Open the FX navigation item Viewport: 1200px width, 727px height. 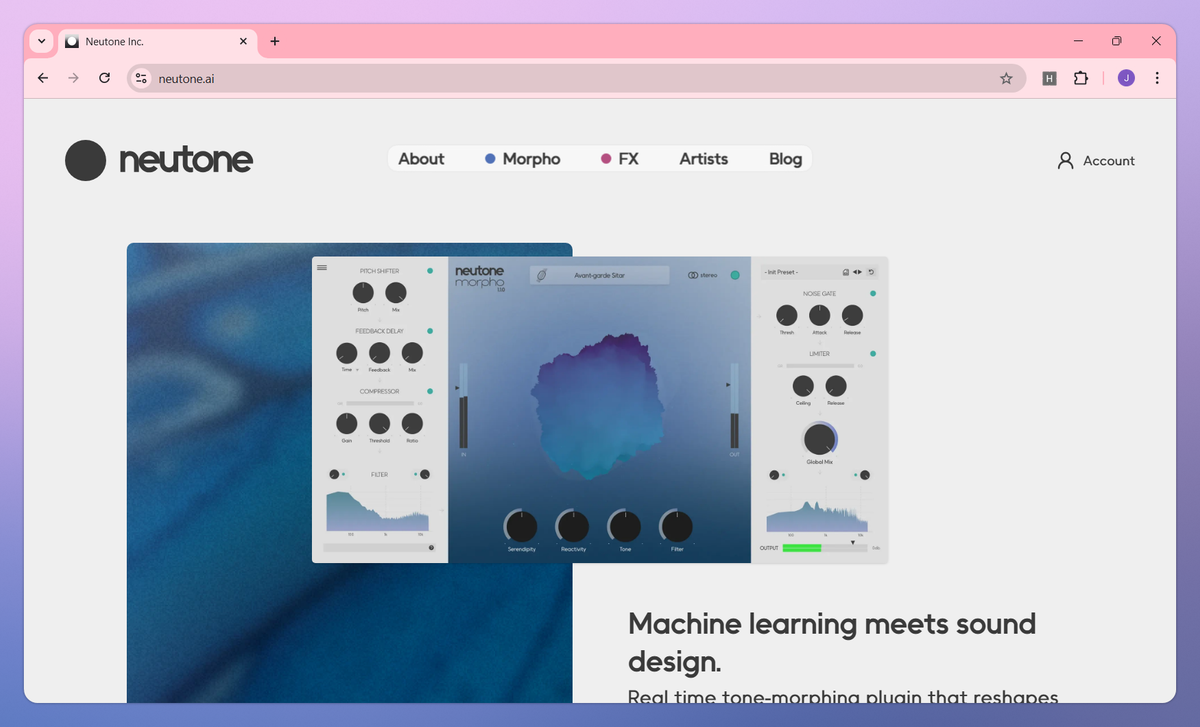pos(619,159)
